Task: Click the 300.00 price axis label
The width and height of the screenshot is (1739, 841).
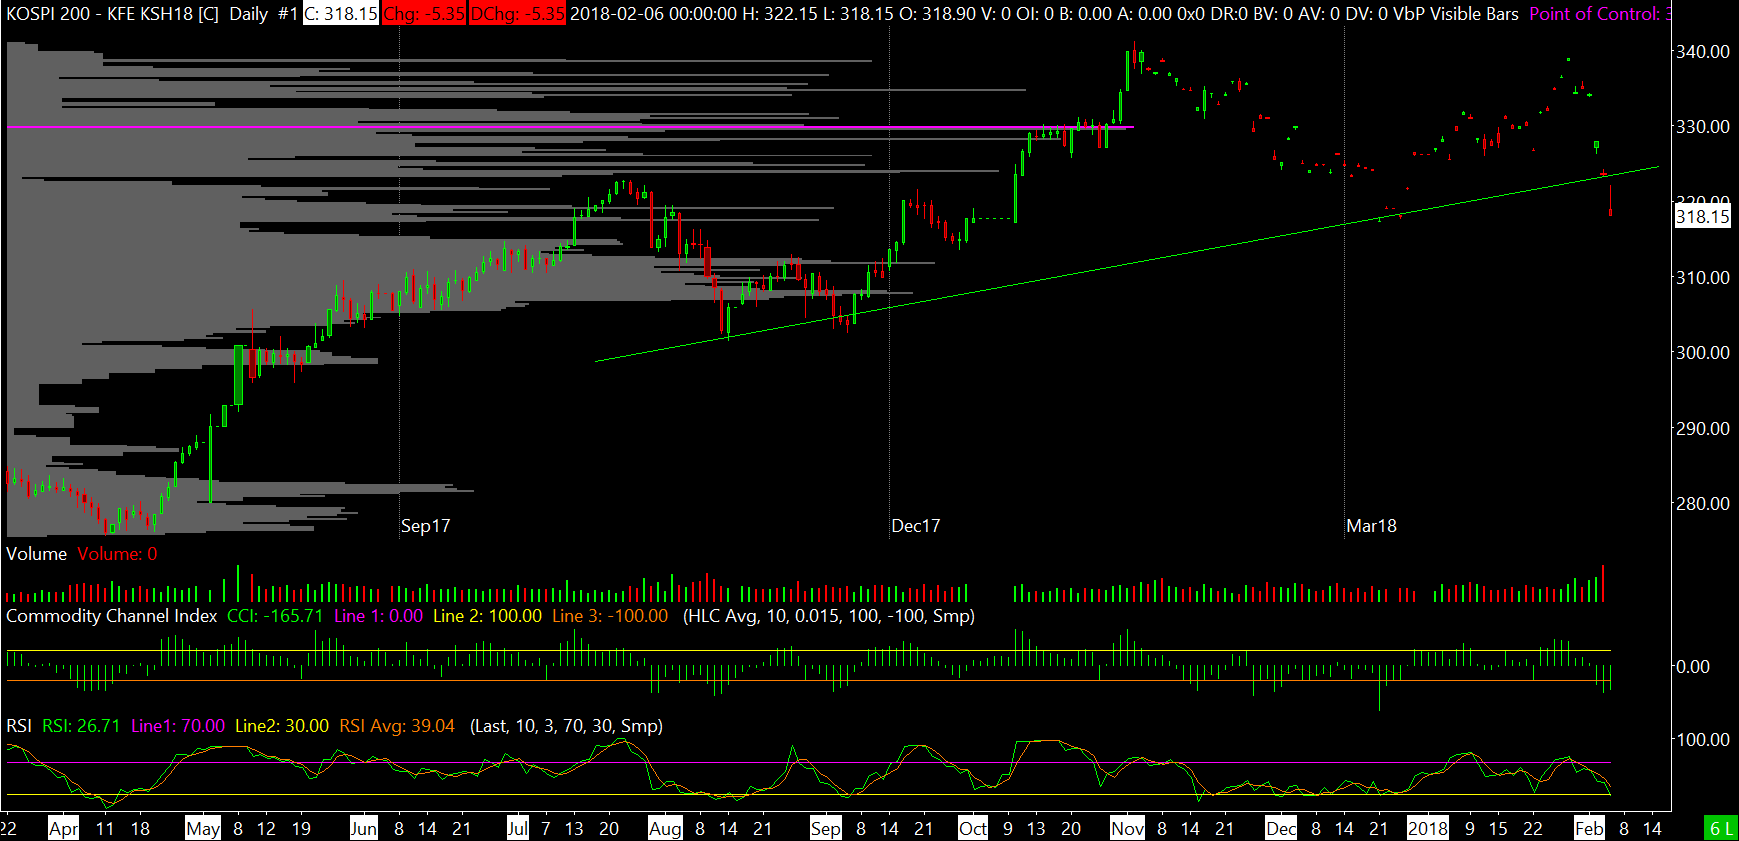Action: click(x=1702, y=353)
